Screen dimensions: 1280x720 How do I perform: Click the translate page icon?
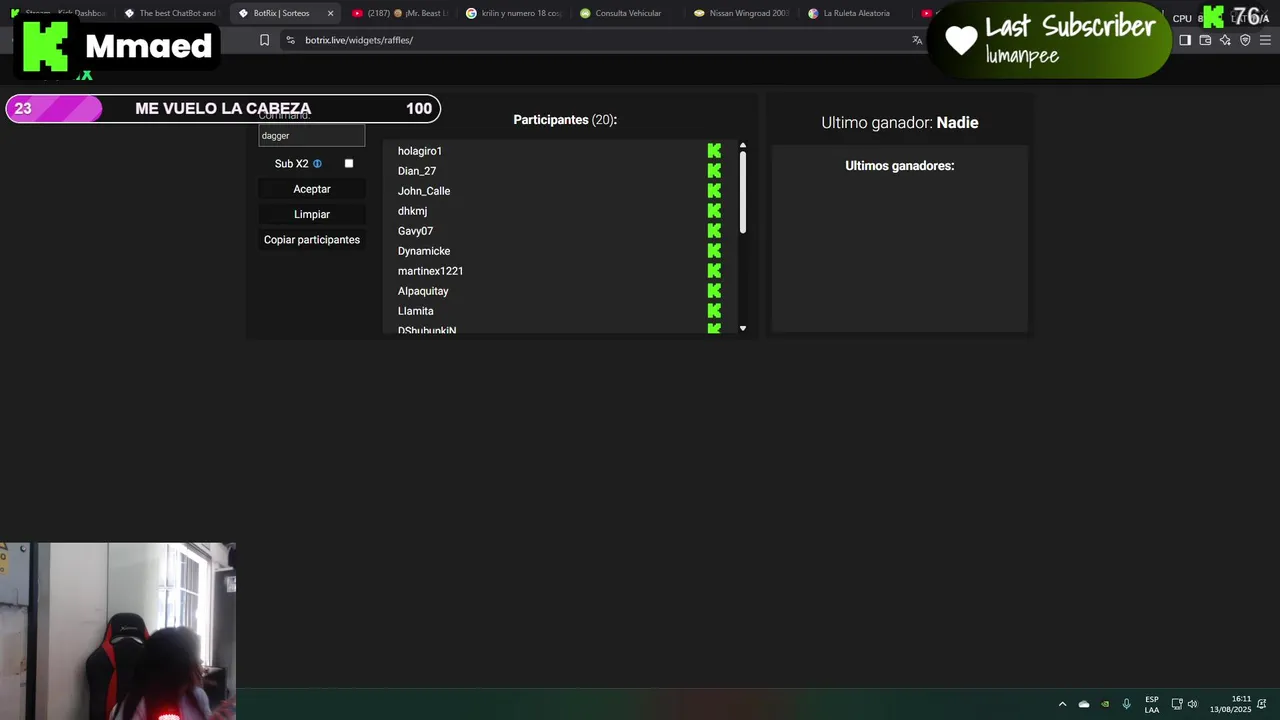tap(917, 40)
